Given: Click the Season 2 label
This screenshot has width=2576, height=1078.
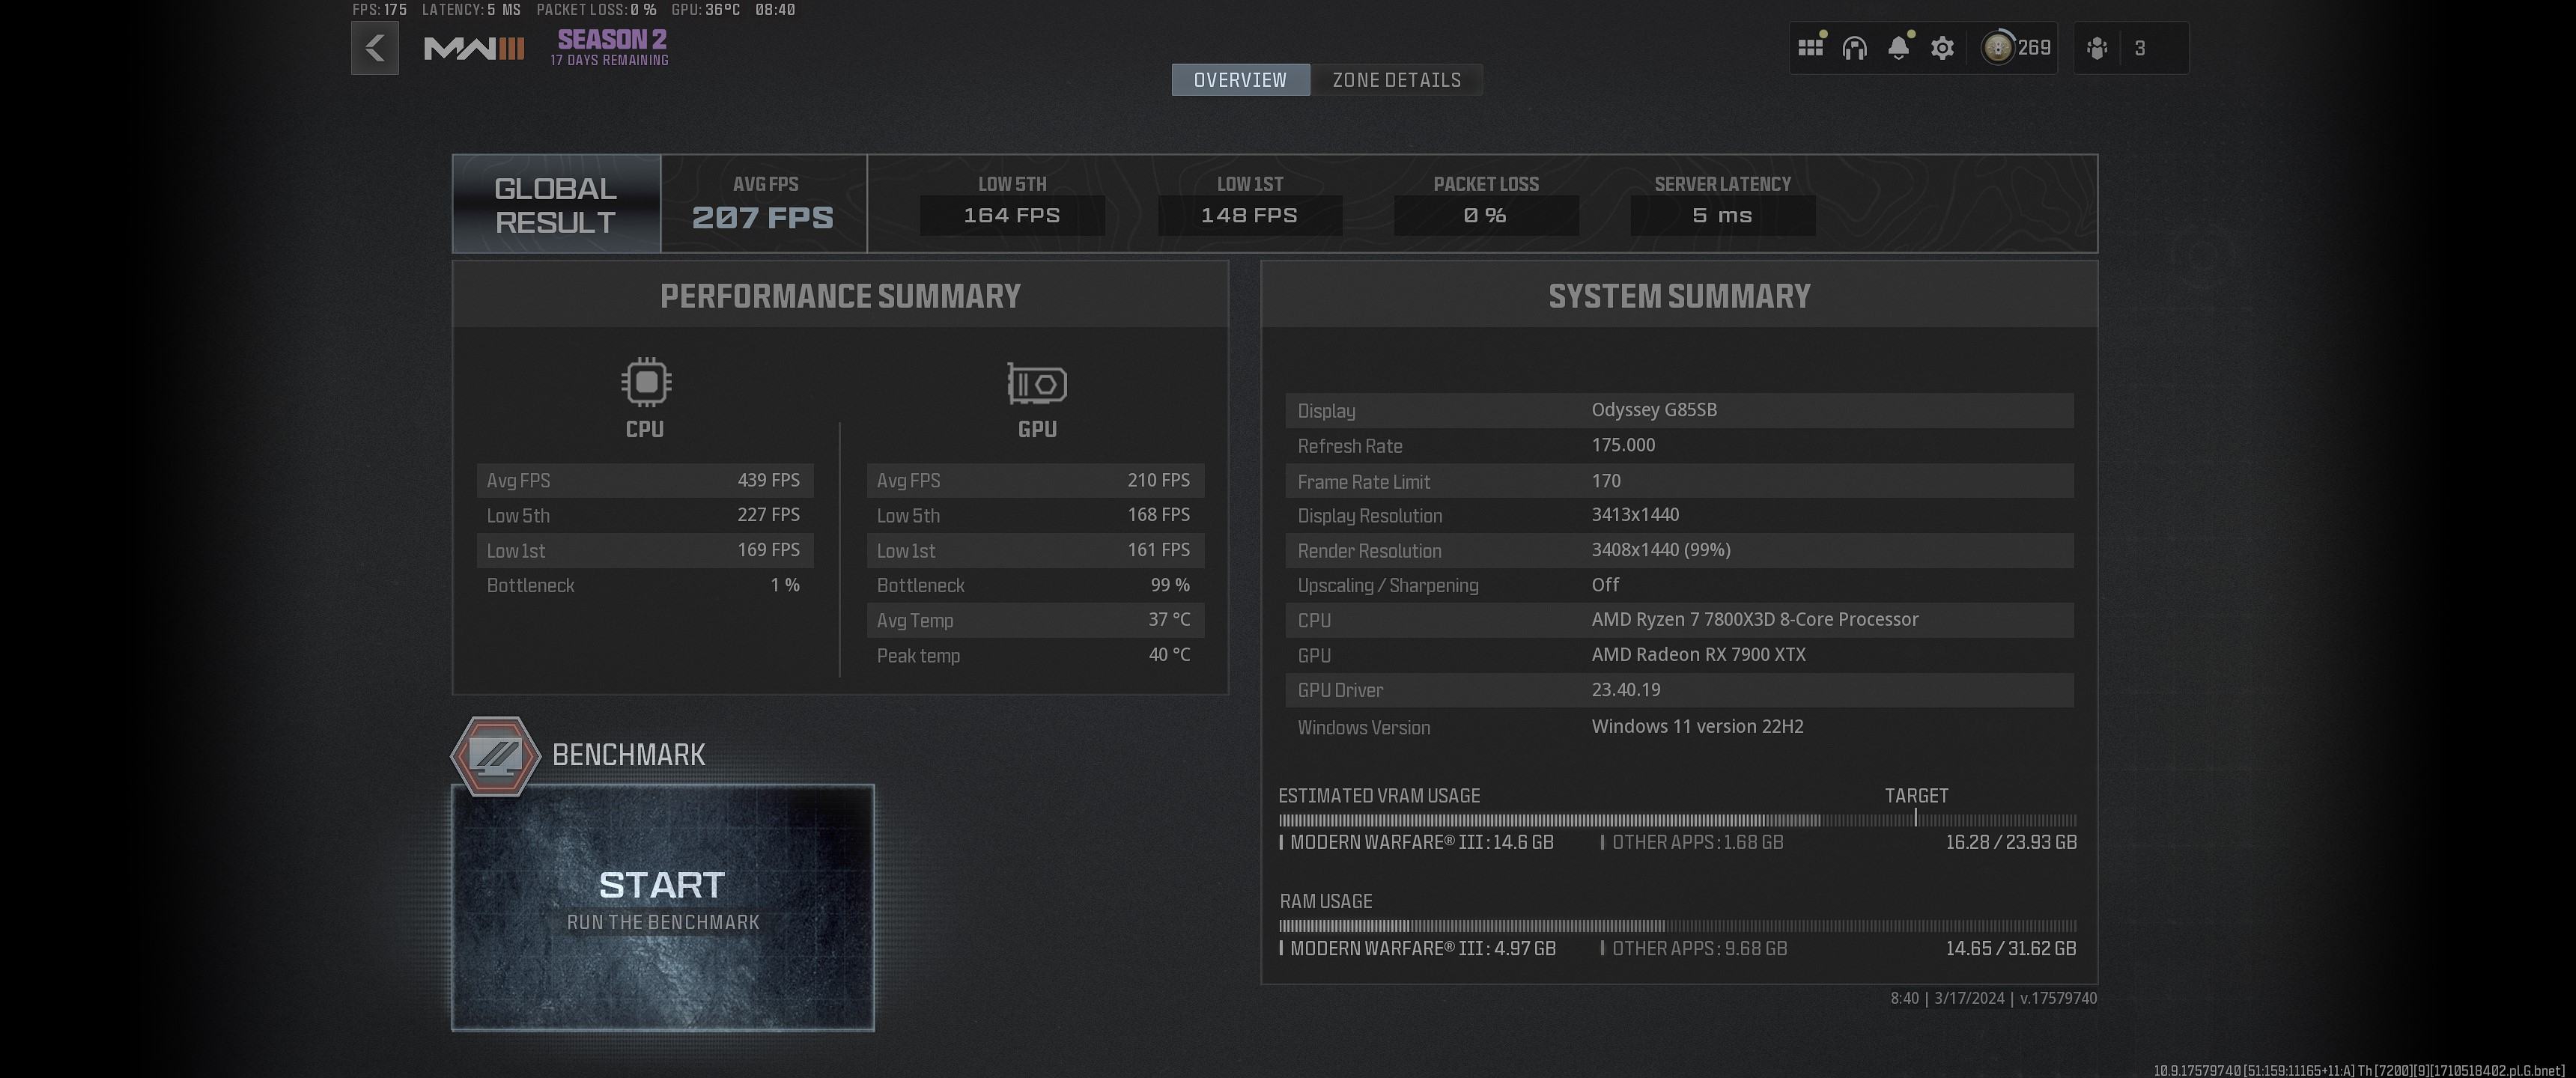Looking at the screenshot, I should pyautogui.click(x=611, y=40).
